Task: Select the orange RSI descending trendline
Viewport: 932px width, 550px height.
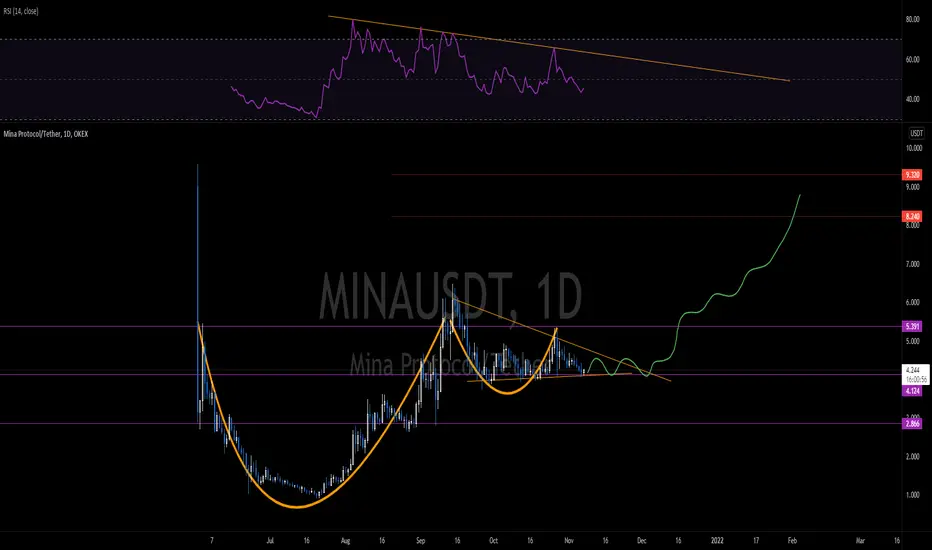Action: (x=559, y=48)
